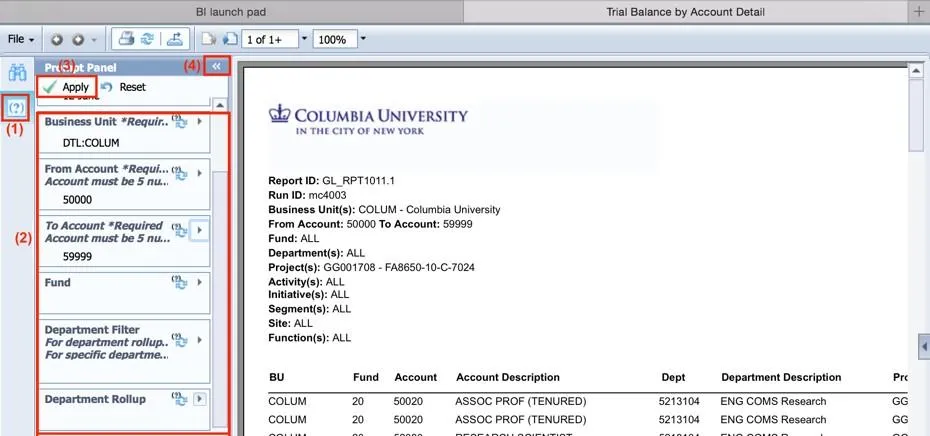Open the forward history dropdown arrow
The height and width of the screenshot is (436, 930).
pyautogui.click(x=94, y=40)
